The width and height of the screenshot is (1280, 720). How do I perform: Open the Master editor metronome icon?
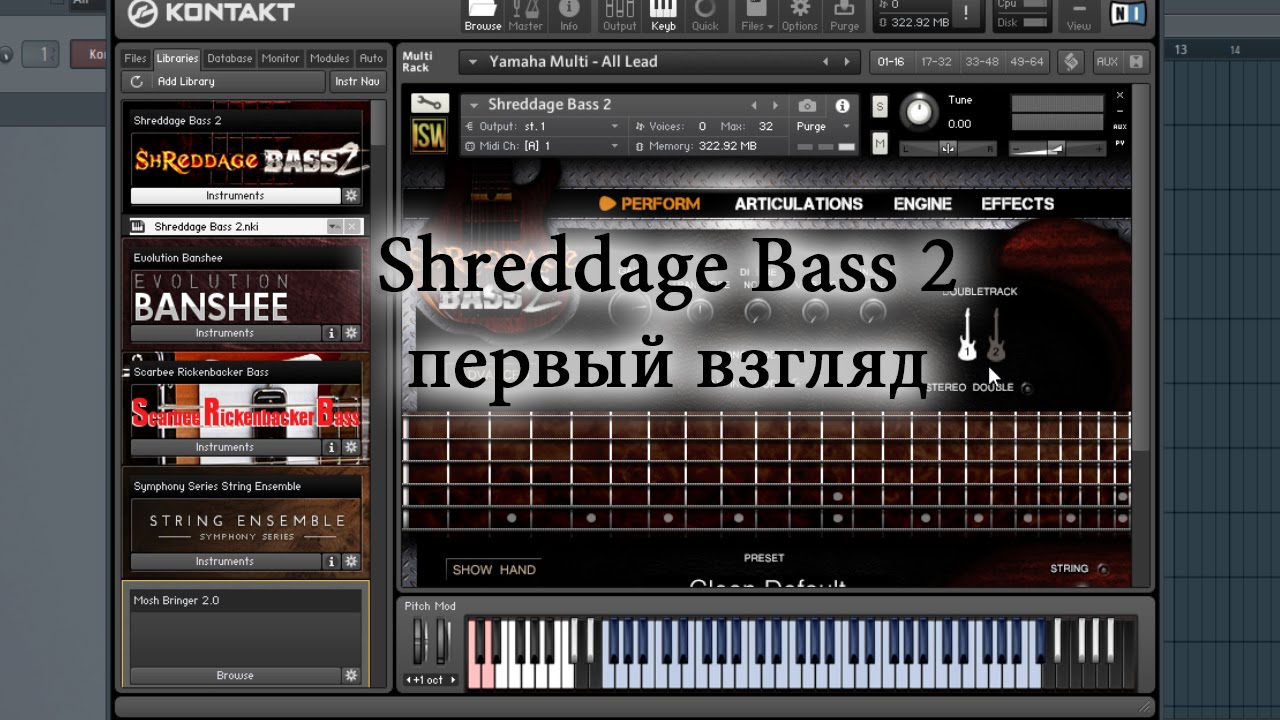(526, 16)
